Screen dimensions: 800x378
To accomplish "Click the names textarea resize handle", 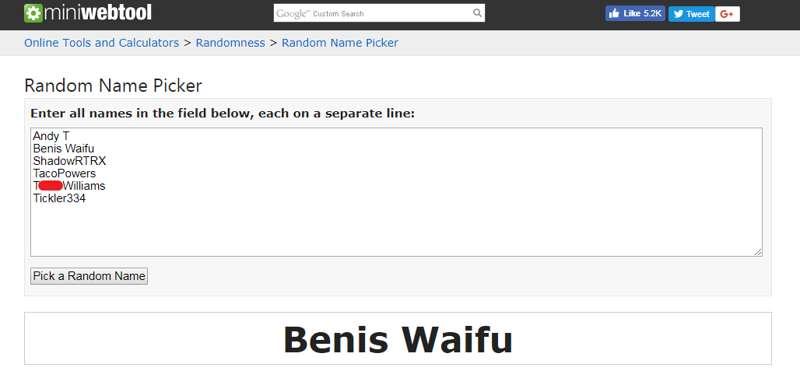I will 758,251.
